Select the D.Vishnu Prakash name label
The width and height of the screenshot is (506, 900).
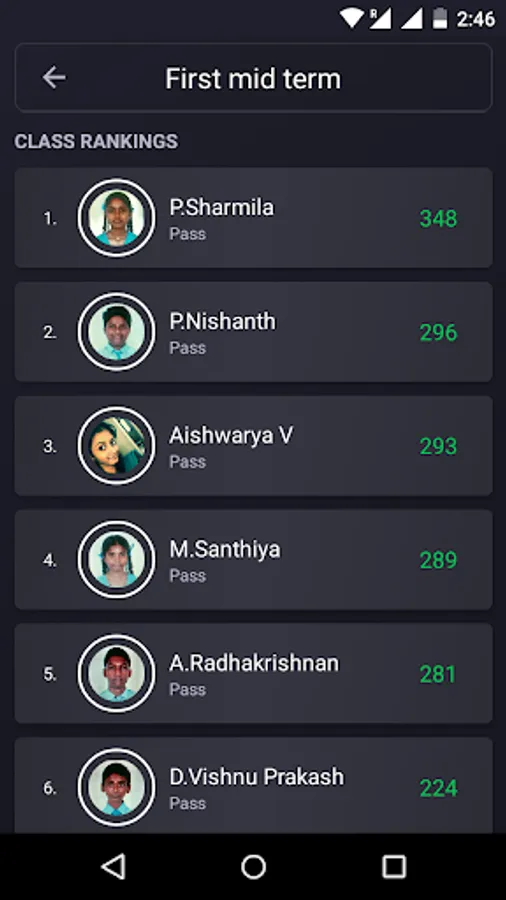pos(256,777)
